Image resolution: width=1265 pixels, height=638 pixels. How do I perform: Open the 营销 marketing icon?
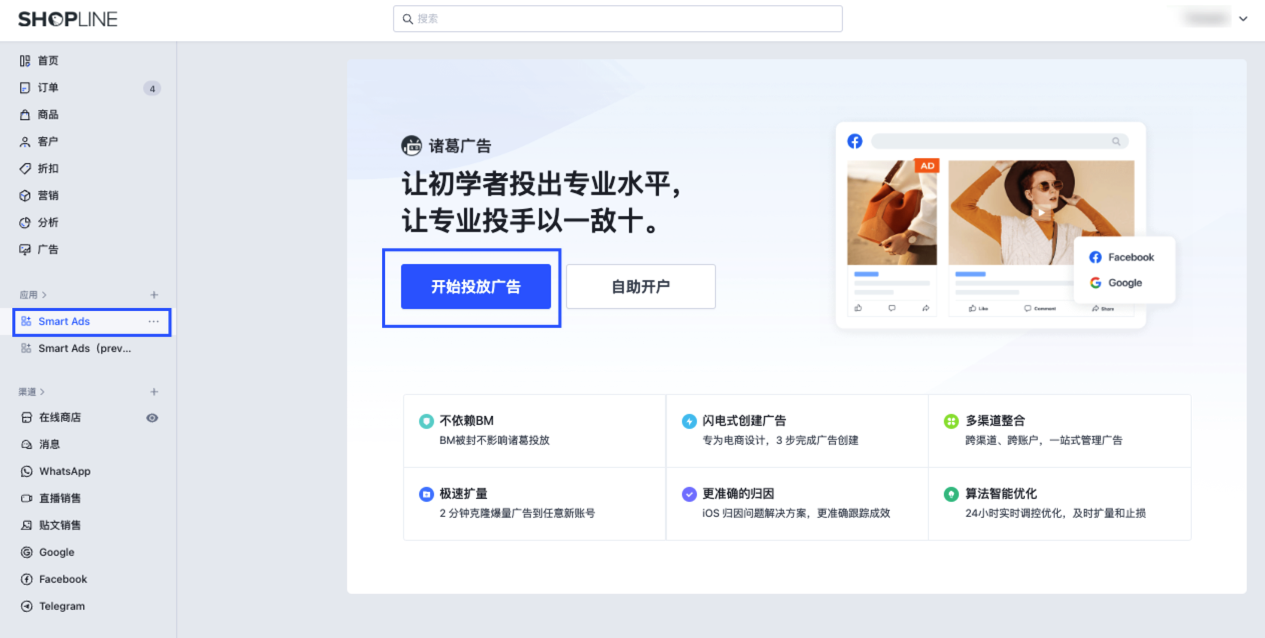25,196
